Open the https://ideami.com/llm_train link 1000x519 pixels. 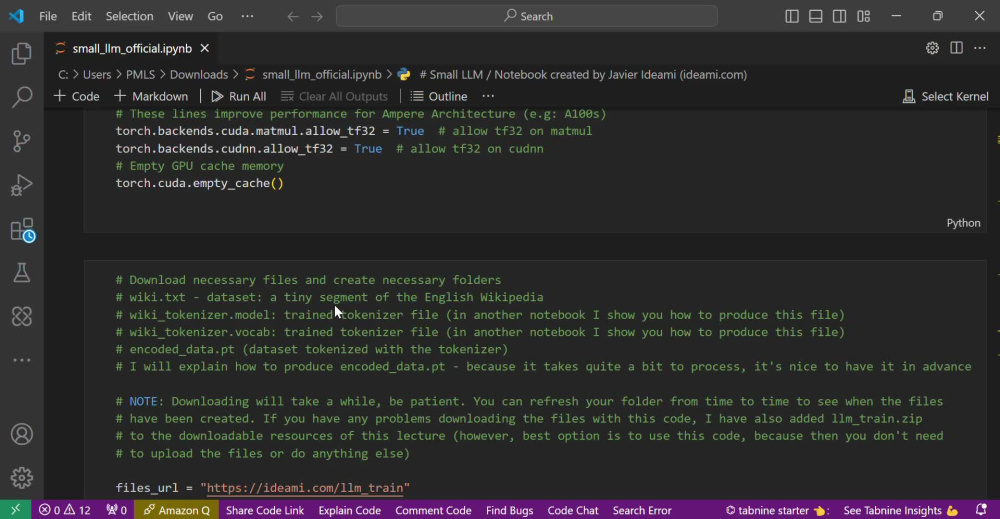[x=305, y=488]
